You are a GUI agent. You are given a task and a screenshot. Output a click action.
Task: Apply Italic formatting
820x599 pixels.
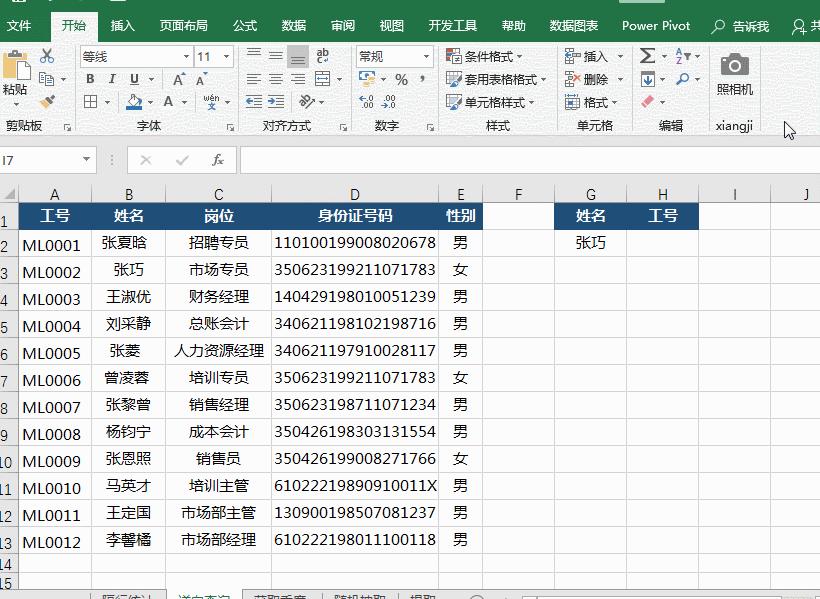pos(112,78)
